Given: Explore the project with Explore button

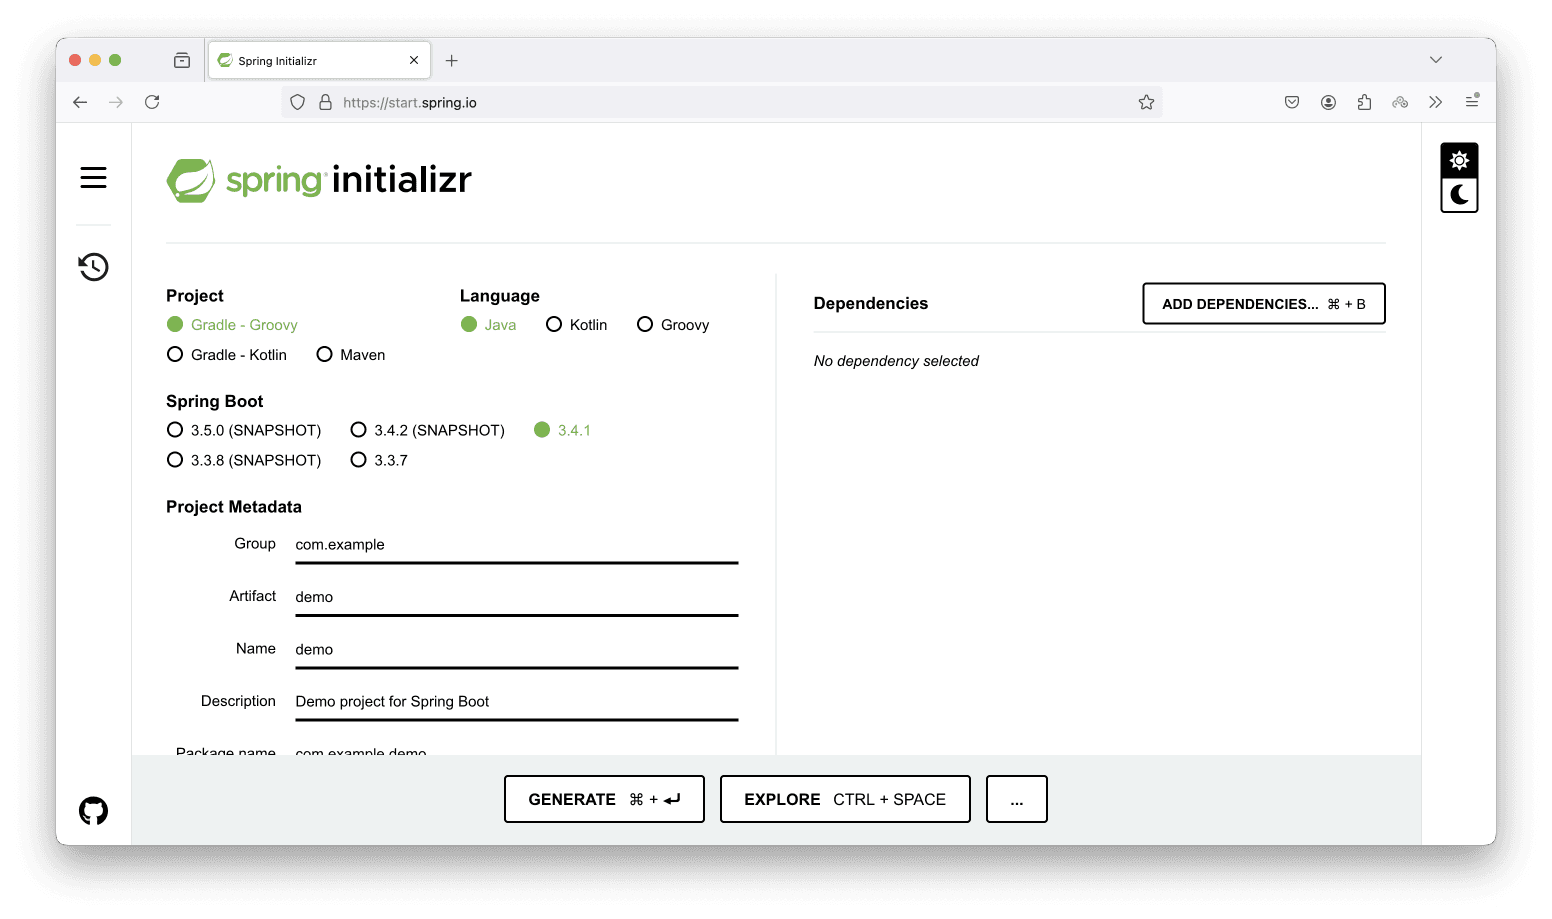Looking at the screenshot, I should coord(845,799).
